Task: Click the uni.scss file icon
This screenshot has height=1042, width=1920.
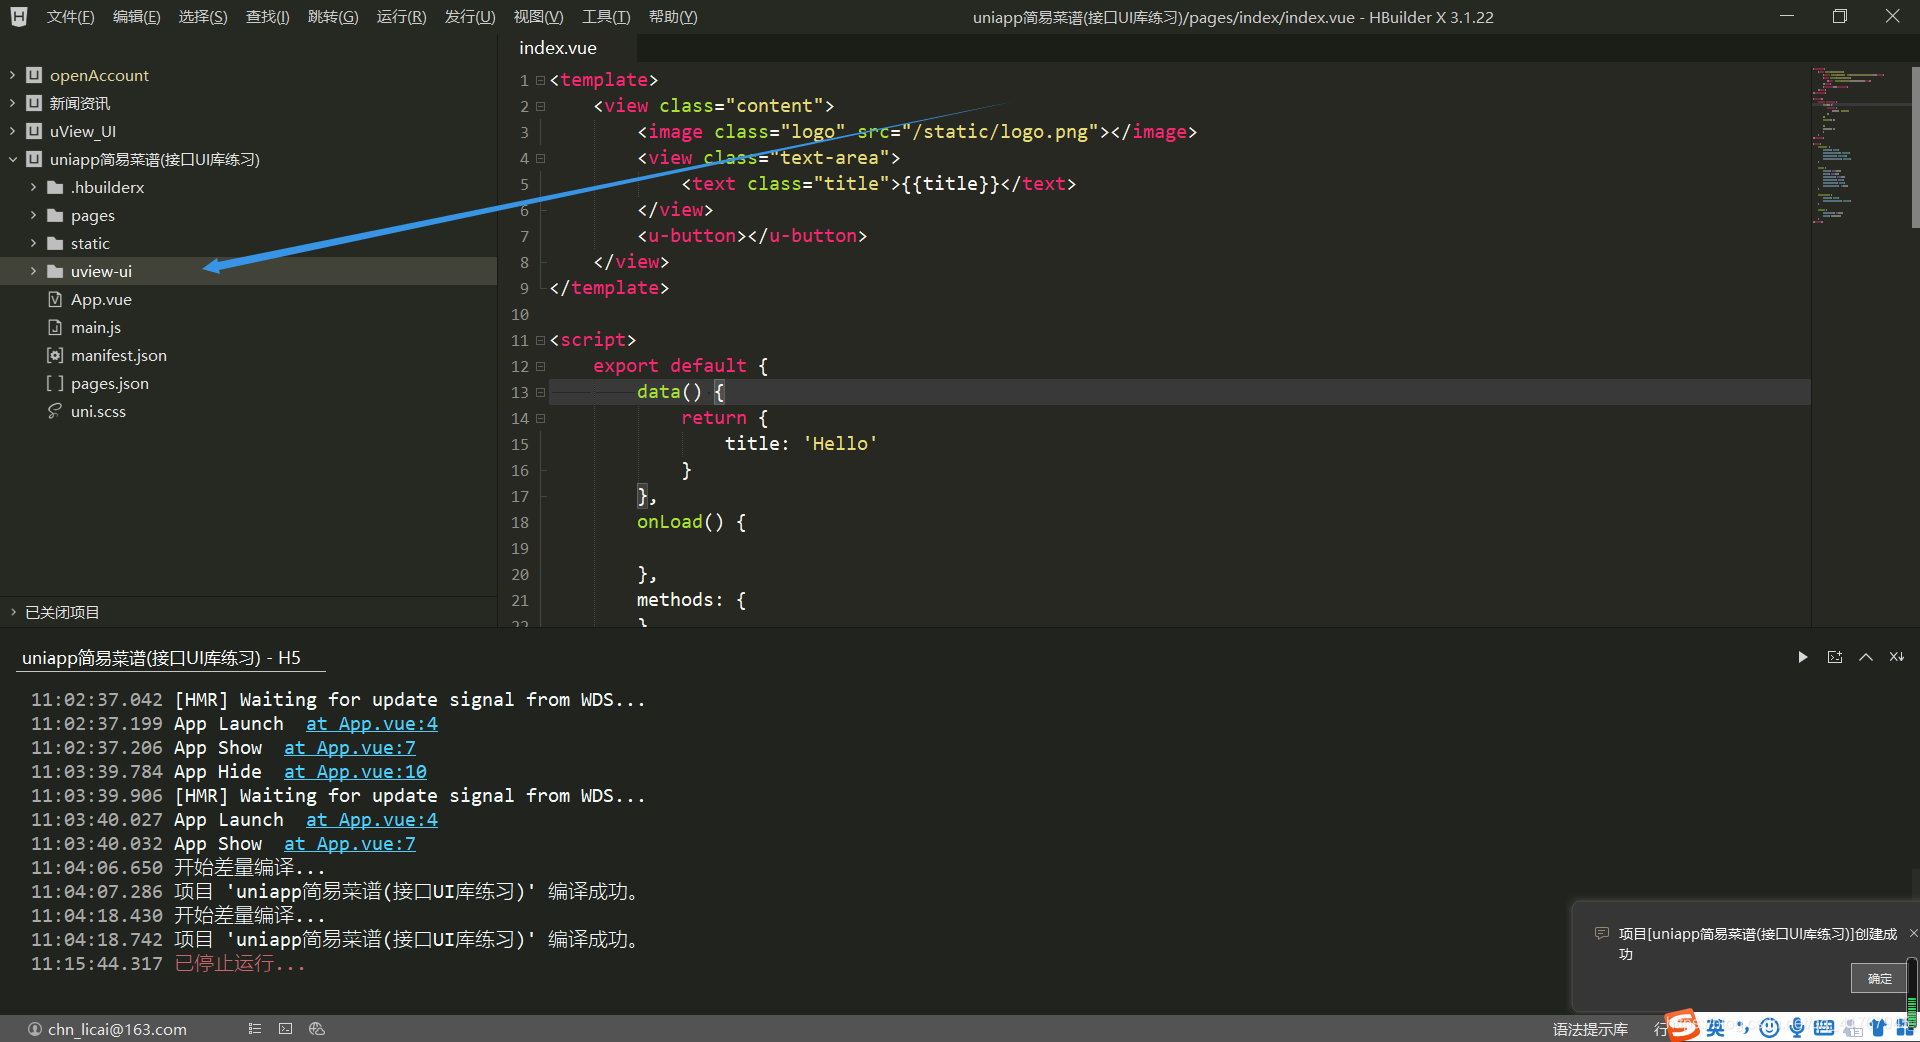Action: pos(55,411)
